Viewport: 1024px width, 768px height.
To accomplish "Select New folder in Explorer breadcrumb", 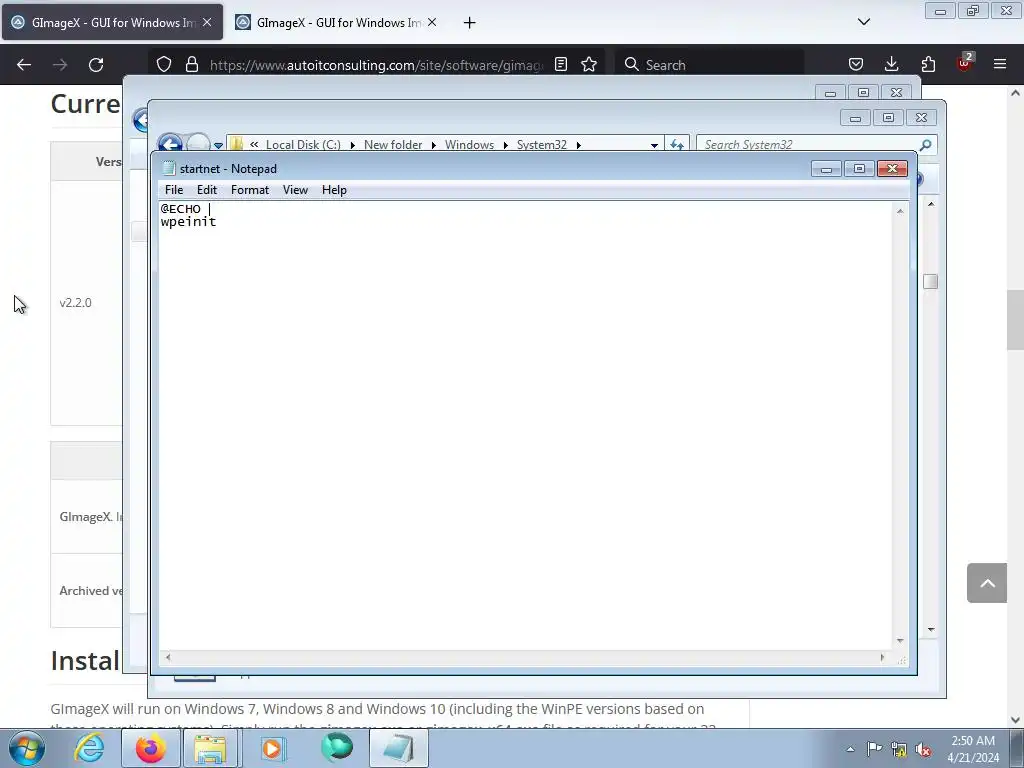I will tap(392, 145).
